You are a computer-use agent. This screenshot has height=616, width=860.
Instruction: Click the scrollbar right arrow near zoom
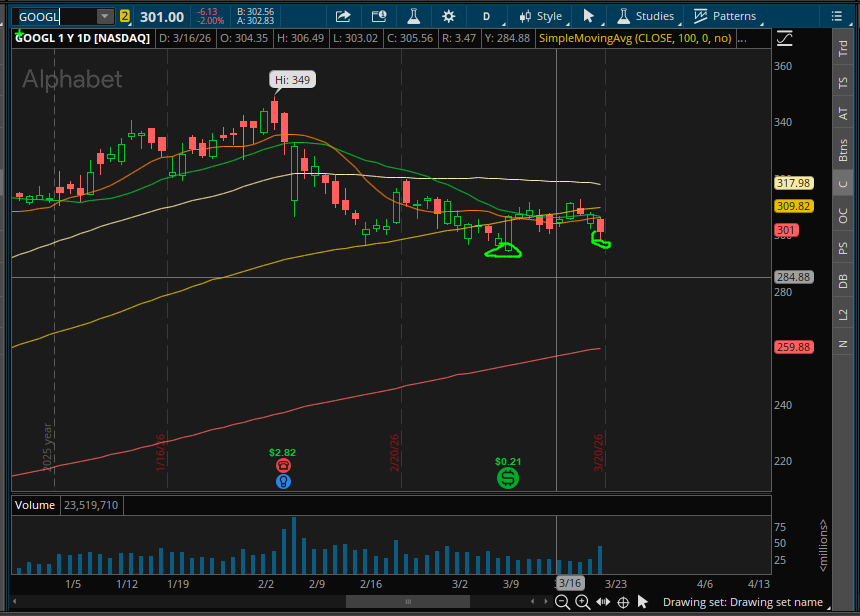(x=546, y=602)
